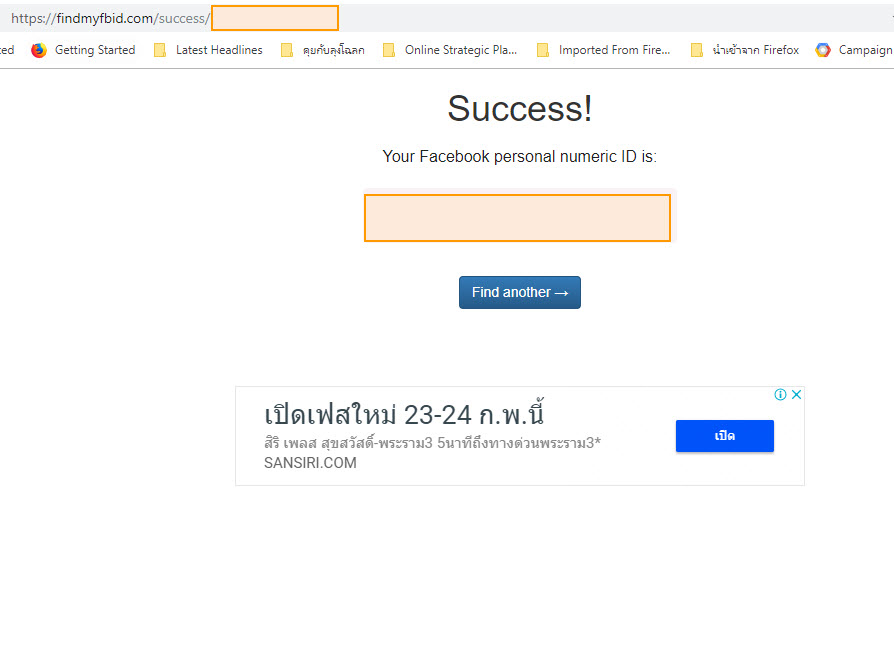Click the folder icon beside Imported From Fire...
The image size is (894, 666).
[543, 50]
